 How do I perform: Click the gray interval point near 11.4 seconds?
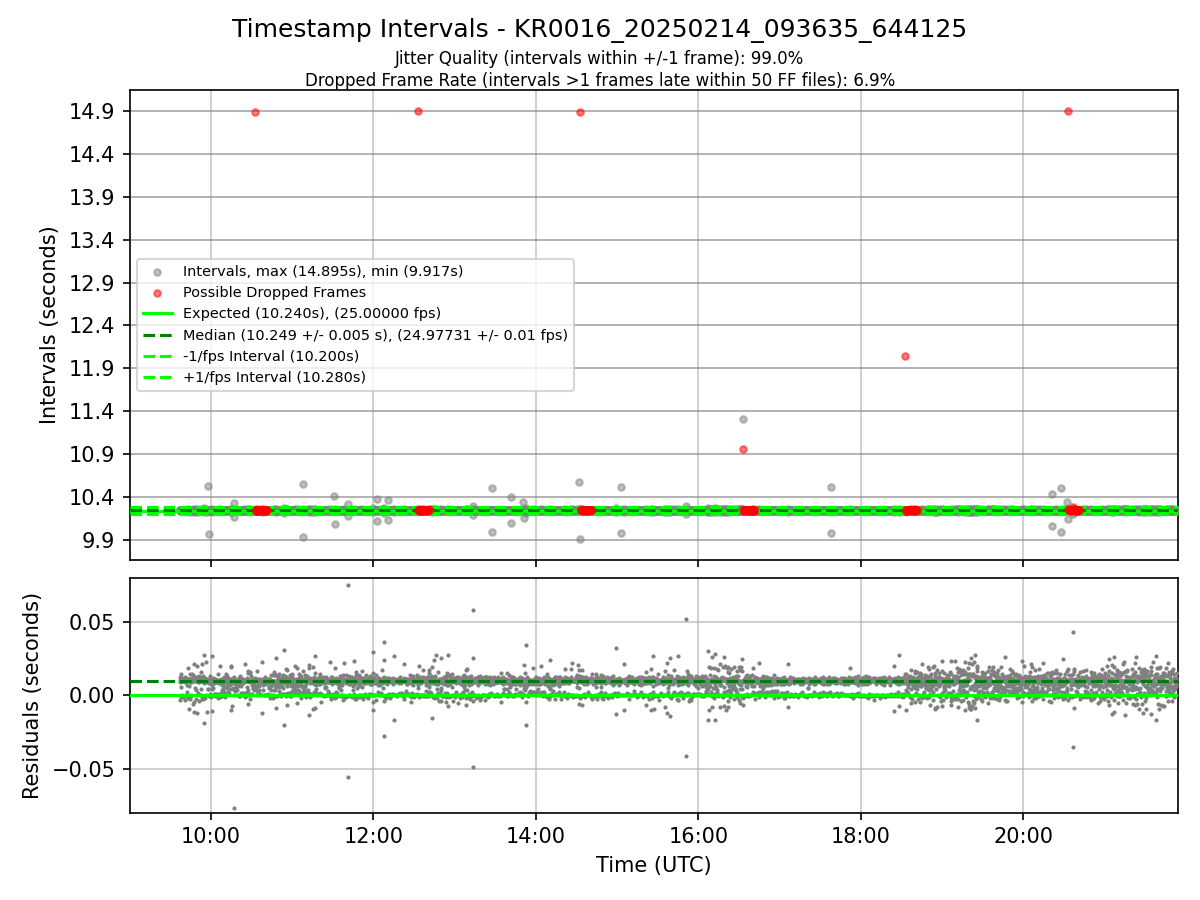743,419
